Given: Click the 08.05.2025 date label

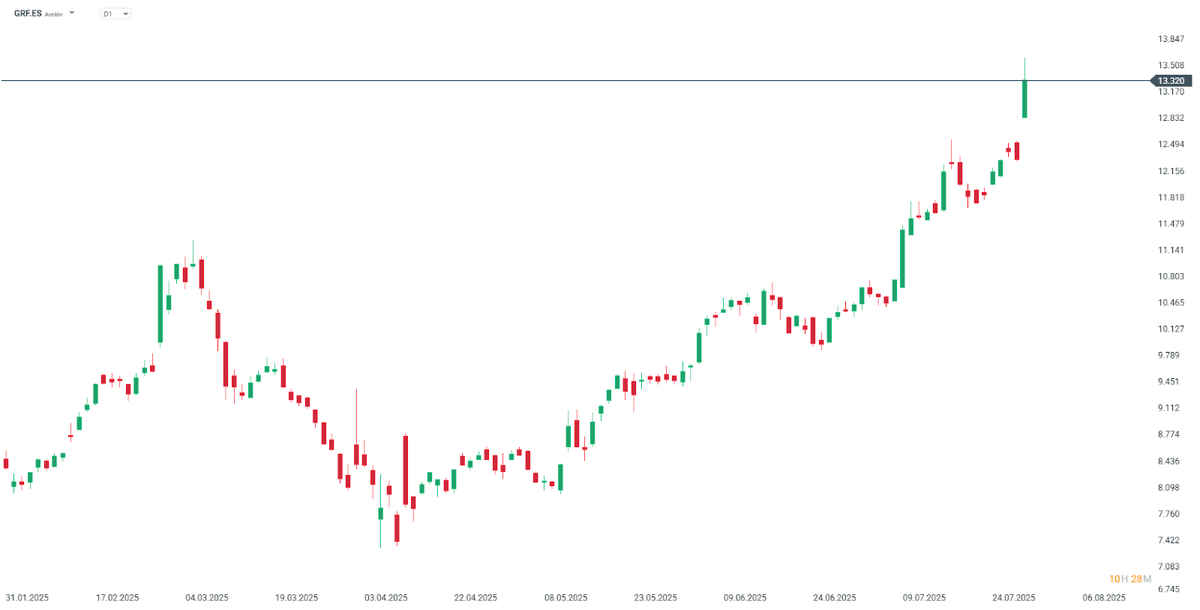Looking at the screenshot, I should pos(565,597).
